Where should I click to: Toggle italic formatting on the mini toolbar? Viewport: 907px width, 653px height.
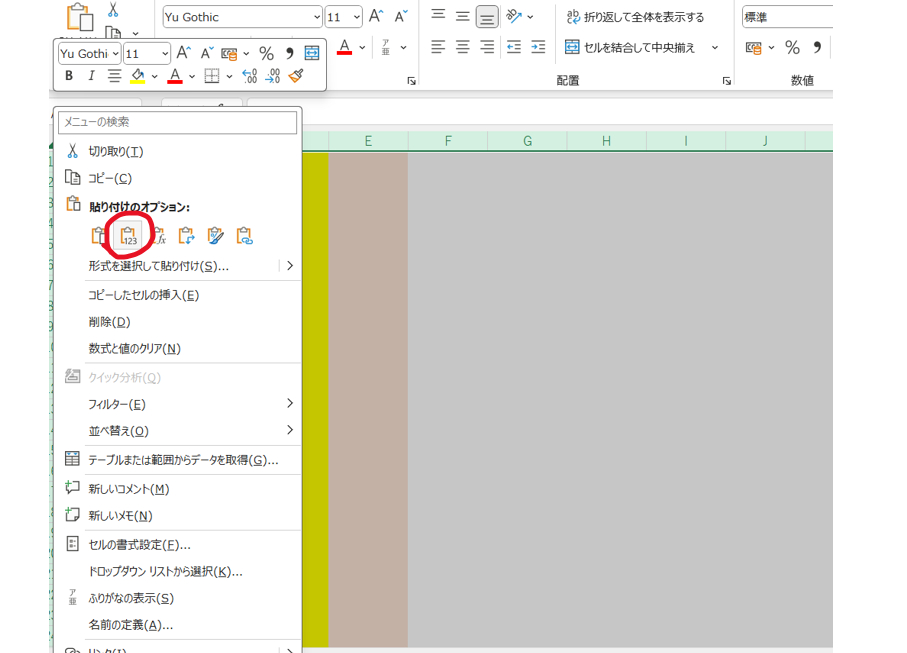click(91, 75)
